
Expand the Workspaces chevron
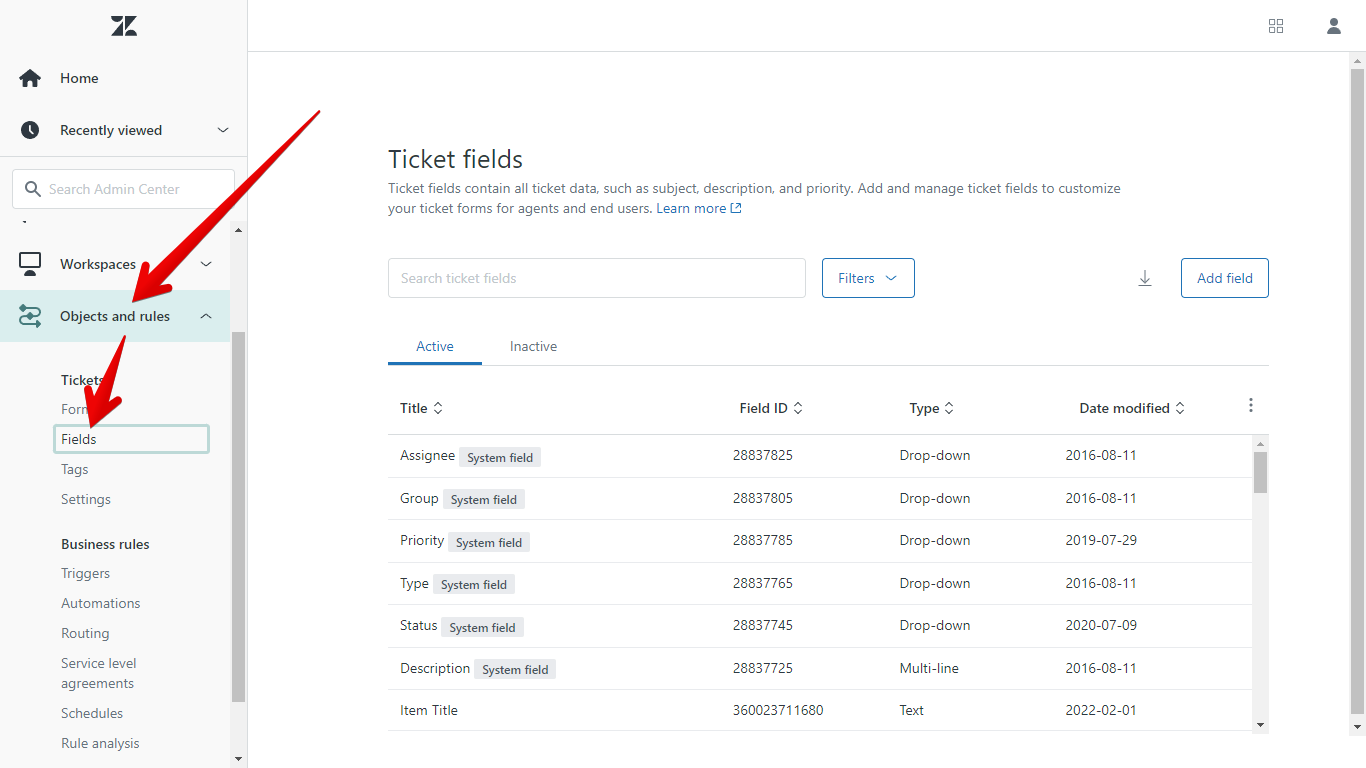pyautogui.click(x=207, y=264)
